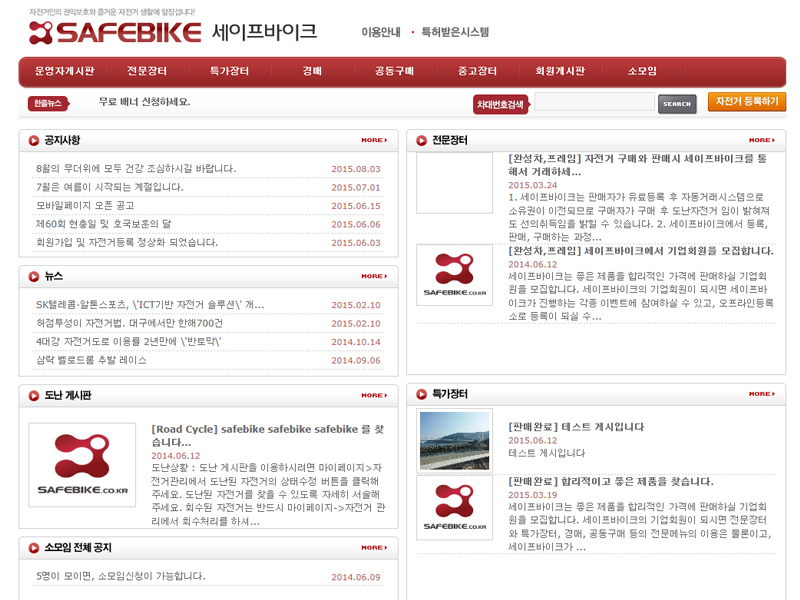This screenshot has height=600, width=800.
Task: Click the SAFEBIKE thumbnail beside 기업회원을 모집합니다 post
Action: click(455, 275)
